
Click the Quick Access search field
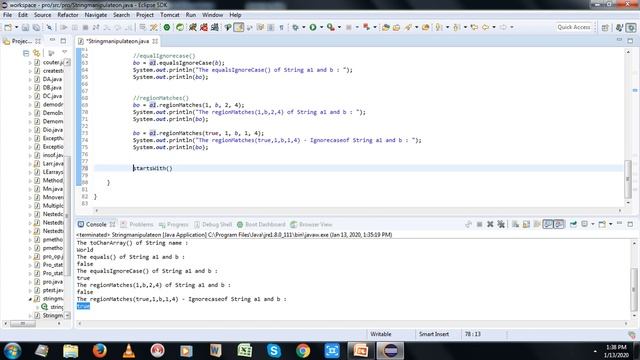coord(573,27)
